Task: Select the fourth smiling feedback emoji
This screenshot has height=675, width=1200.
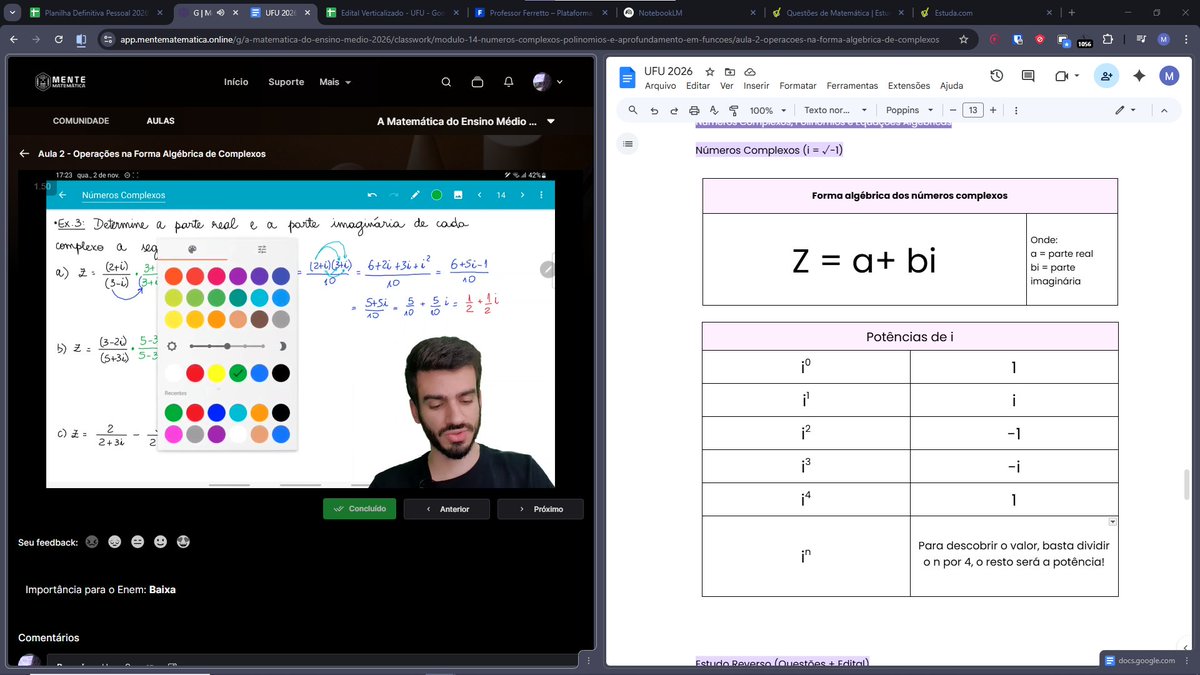Action: 160,542
